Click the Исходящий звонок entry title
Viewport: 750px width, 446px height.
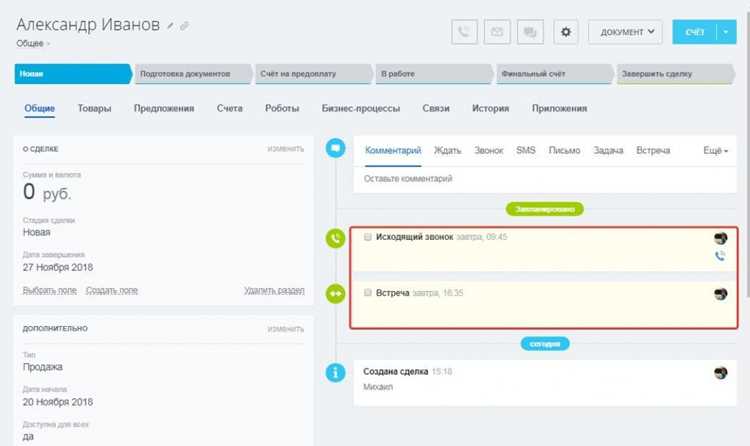[x=414, y=237]
